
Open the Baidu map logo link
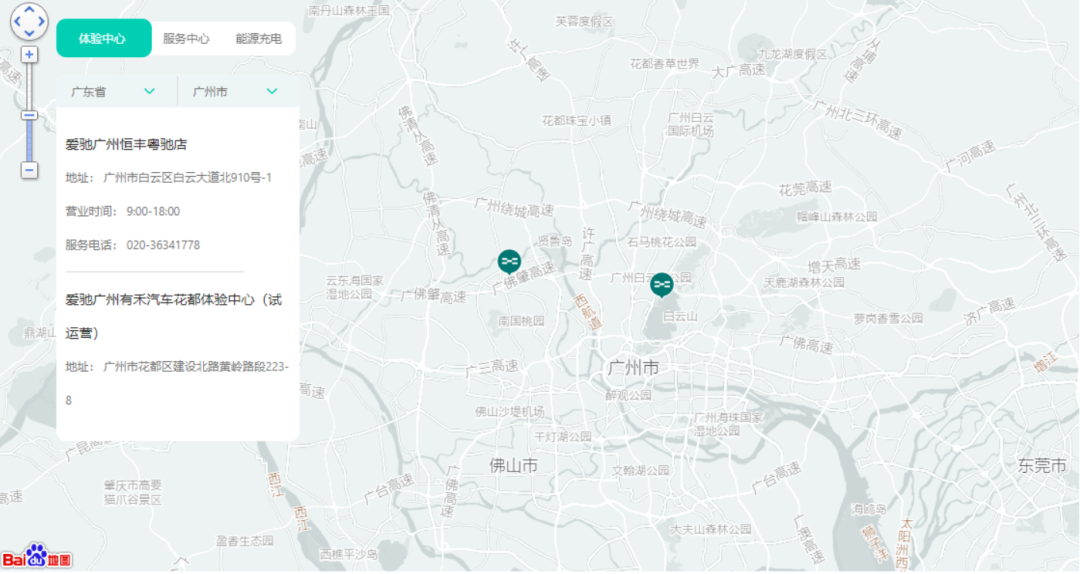point(37,557)
